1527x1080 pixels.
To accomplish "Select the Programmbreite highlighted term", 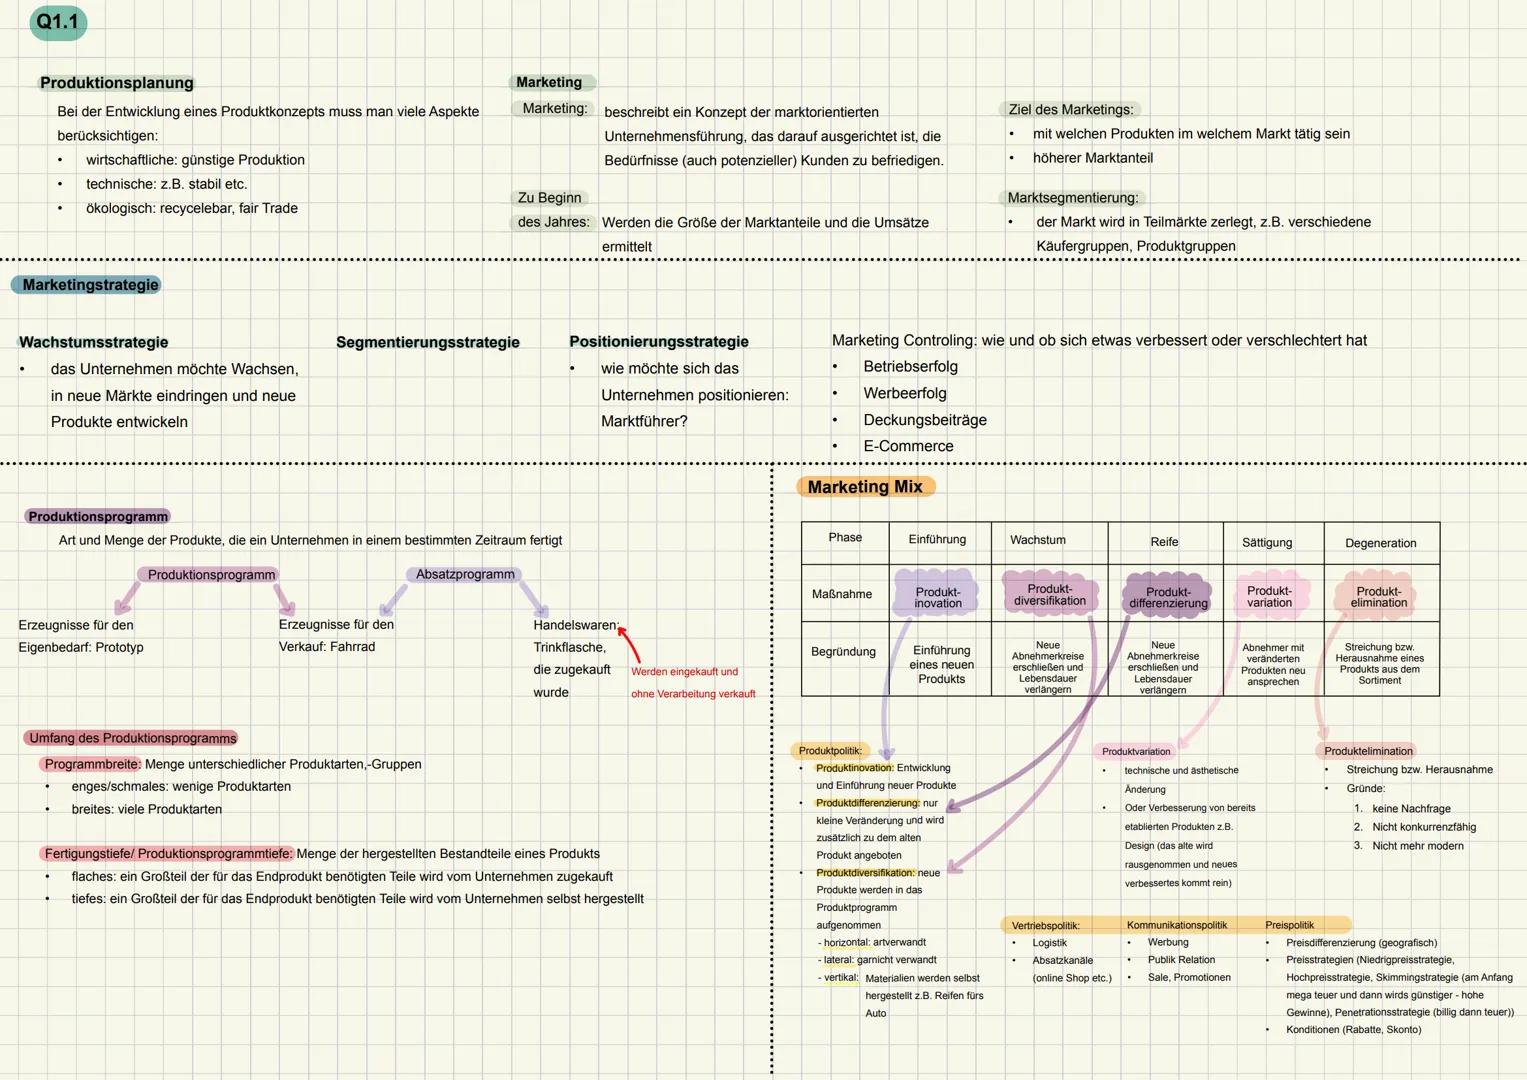I will (92, 764).
